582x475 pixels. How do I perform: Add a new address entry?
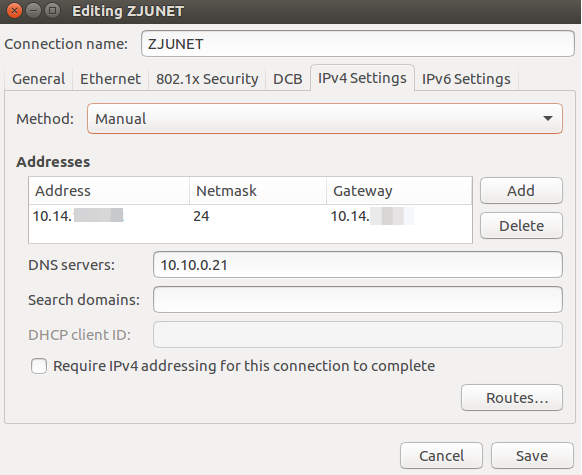pyautogui.click(x=521, y=191)
